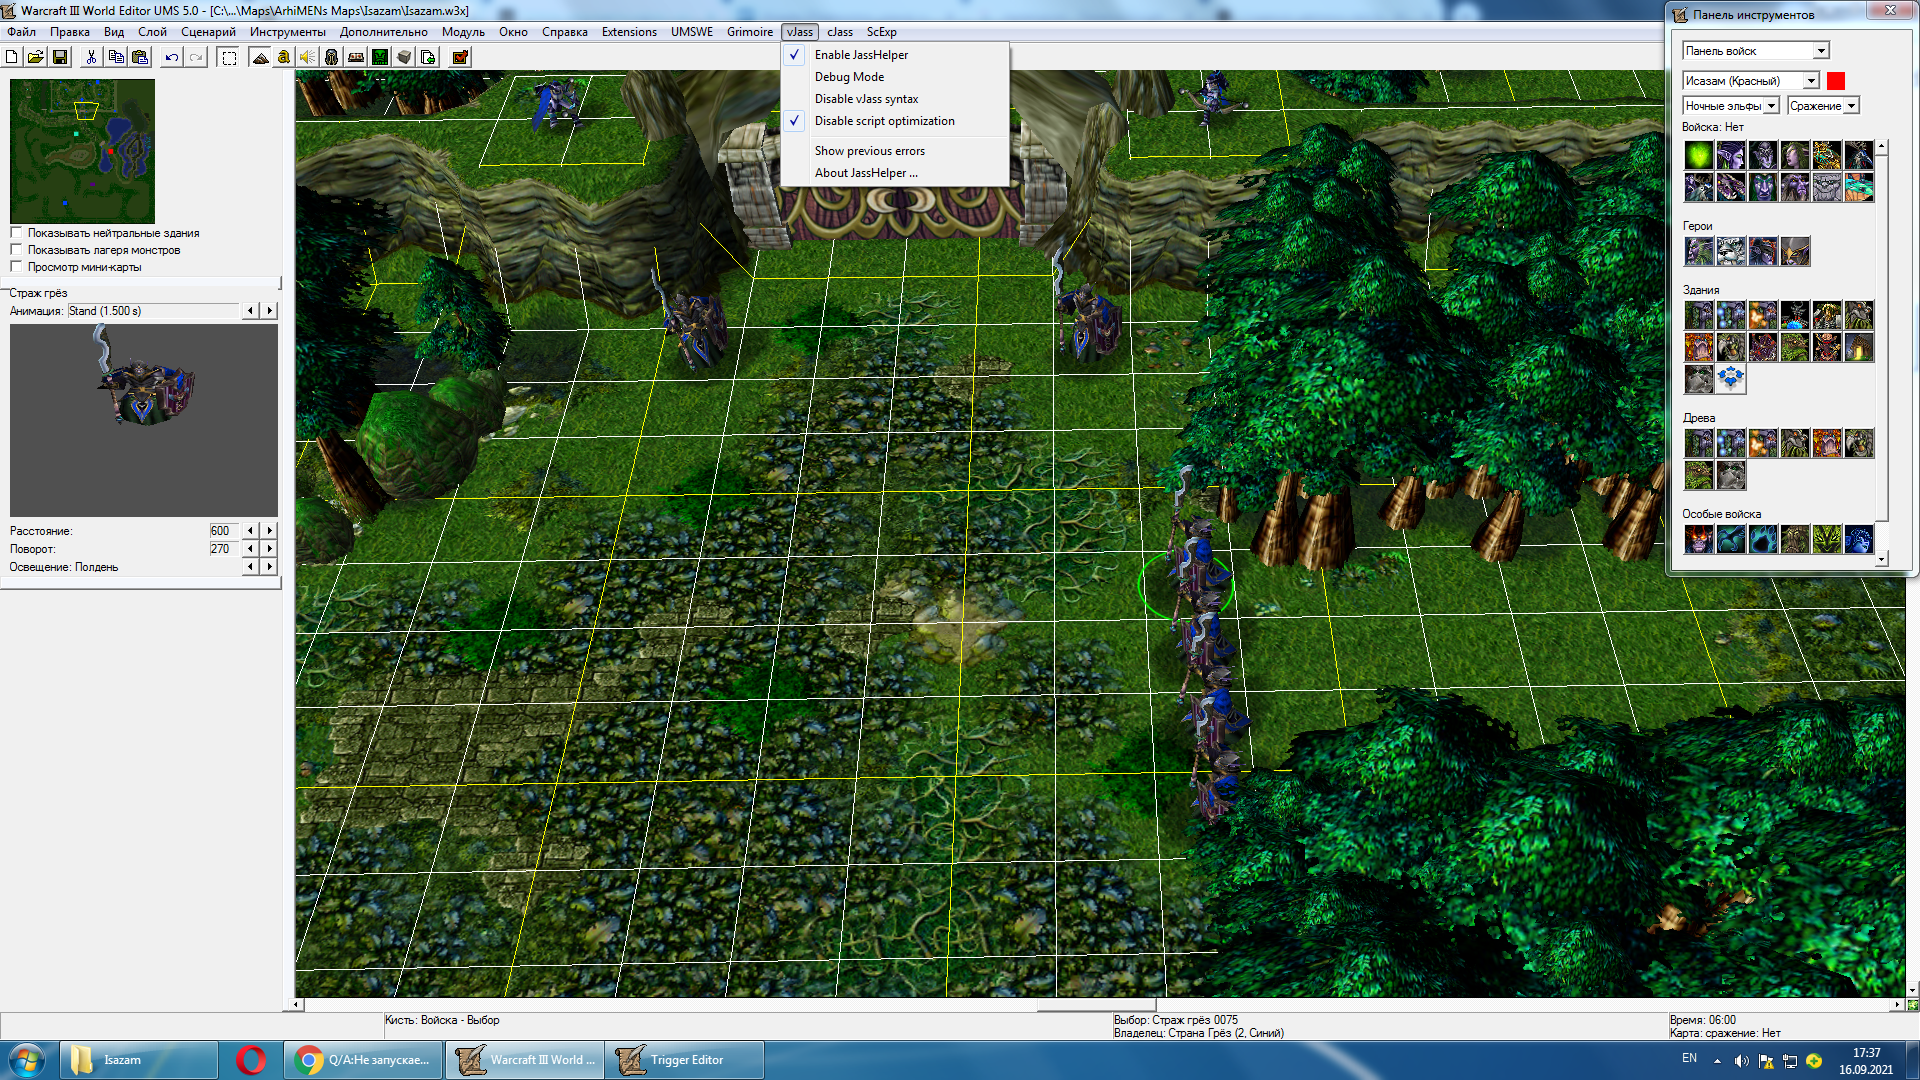Screen dimensions: 1920x1080
Task: Open the AI Editor green face icon
Action: 380,57
